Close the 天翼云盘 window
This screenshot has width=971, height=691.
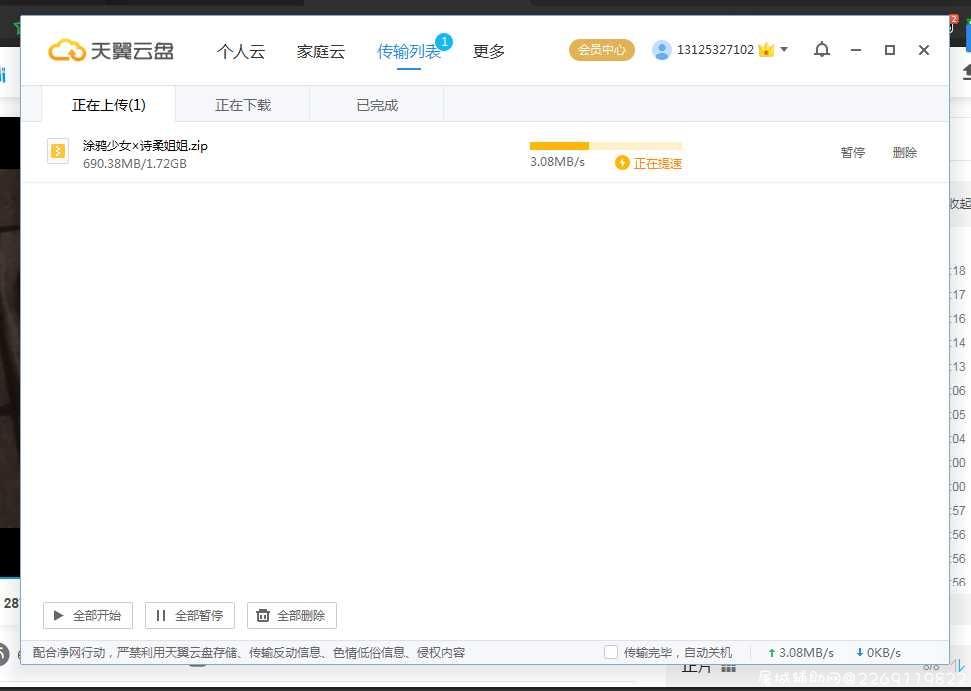point(923,50)
